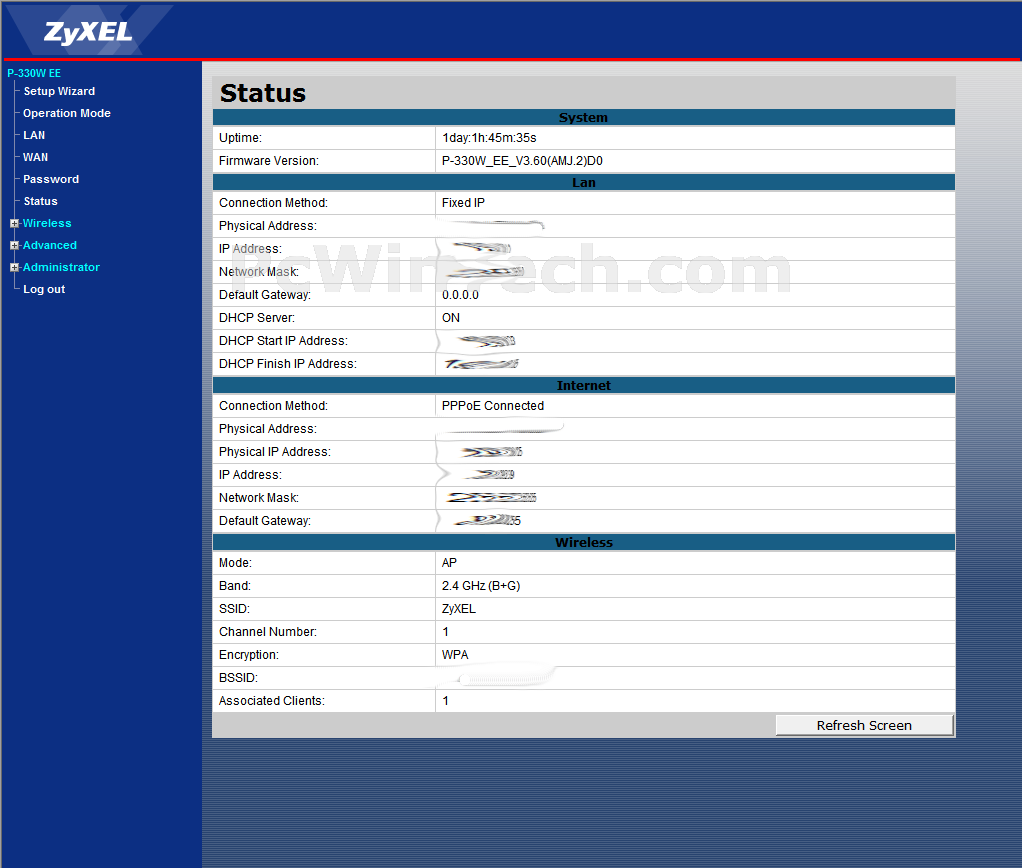Click the LAN connection method Fixed IP
This screenshot has width=1022, height=868.
463,203
